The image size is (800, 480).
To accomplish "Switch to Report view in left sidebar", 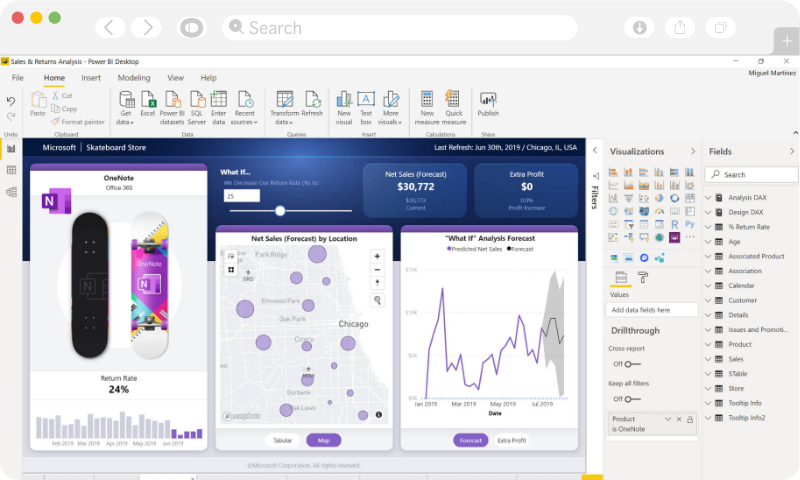I will [x=11, y=148].
